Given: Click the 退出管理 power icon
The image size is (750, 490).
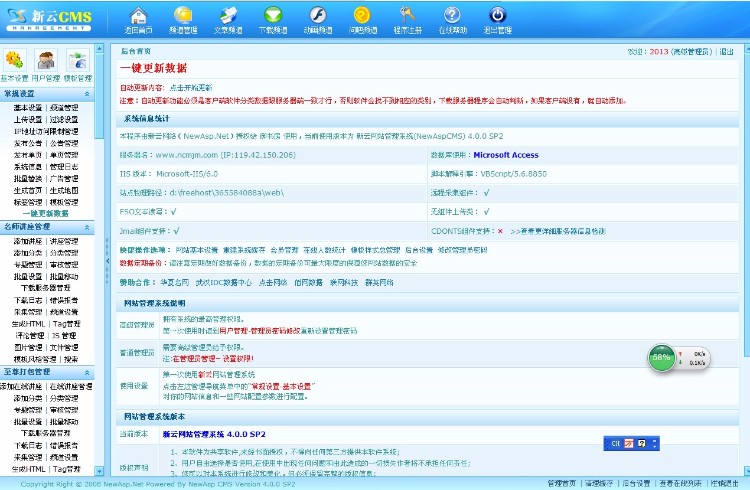Looking at the screenshot, I should [x=497, y=16].
